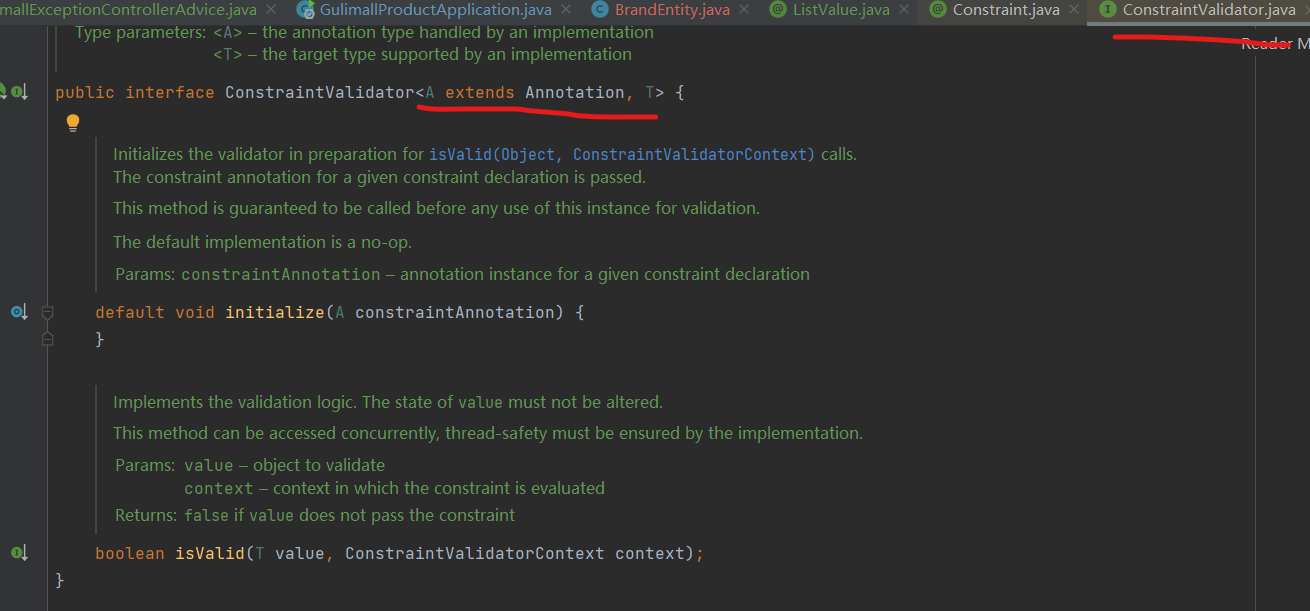Image resolution: width=1310 pixels, height=611 pixels.
Task: Click 'This method is guaranteed to be called' line
Action: (x=436, y=208)
